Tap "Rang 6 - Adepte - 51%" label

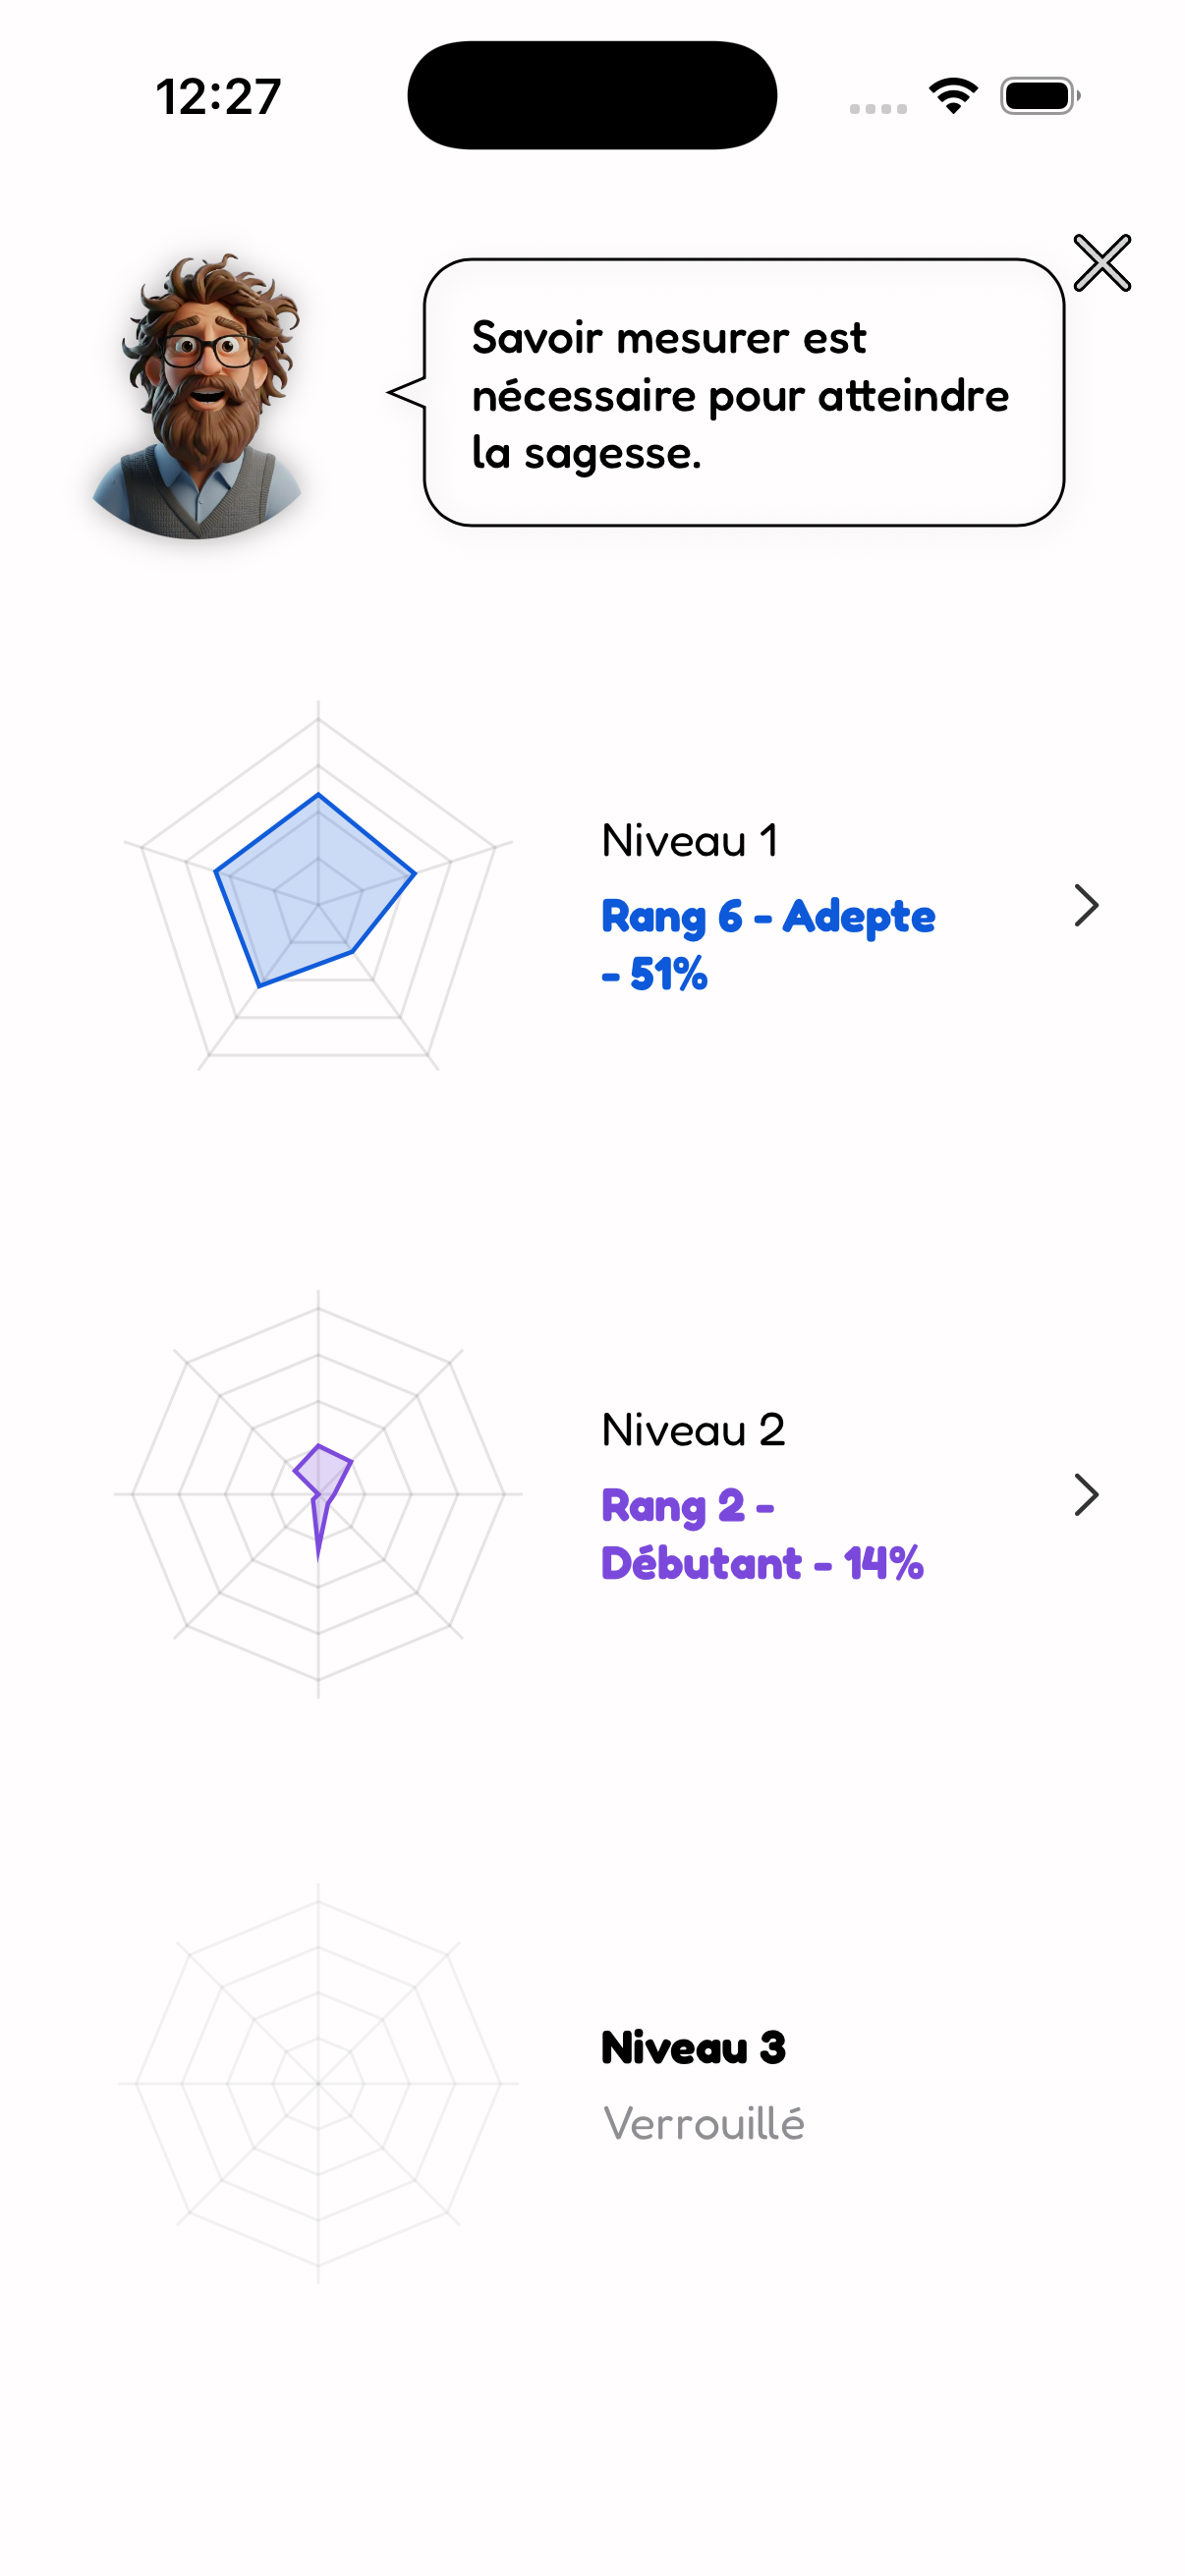click(767, 945)
